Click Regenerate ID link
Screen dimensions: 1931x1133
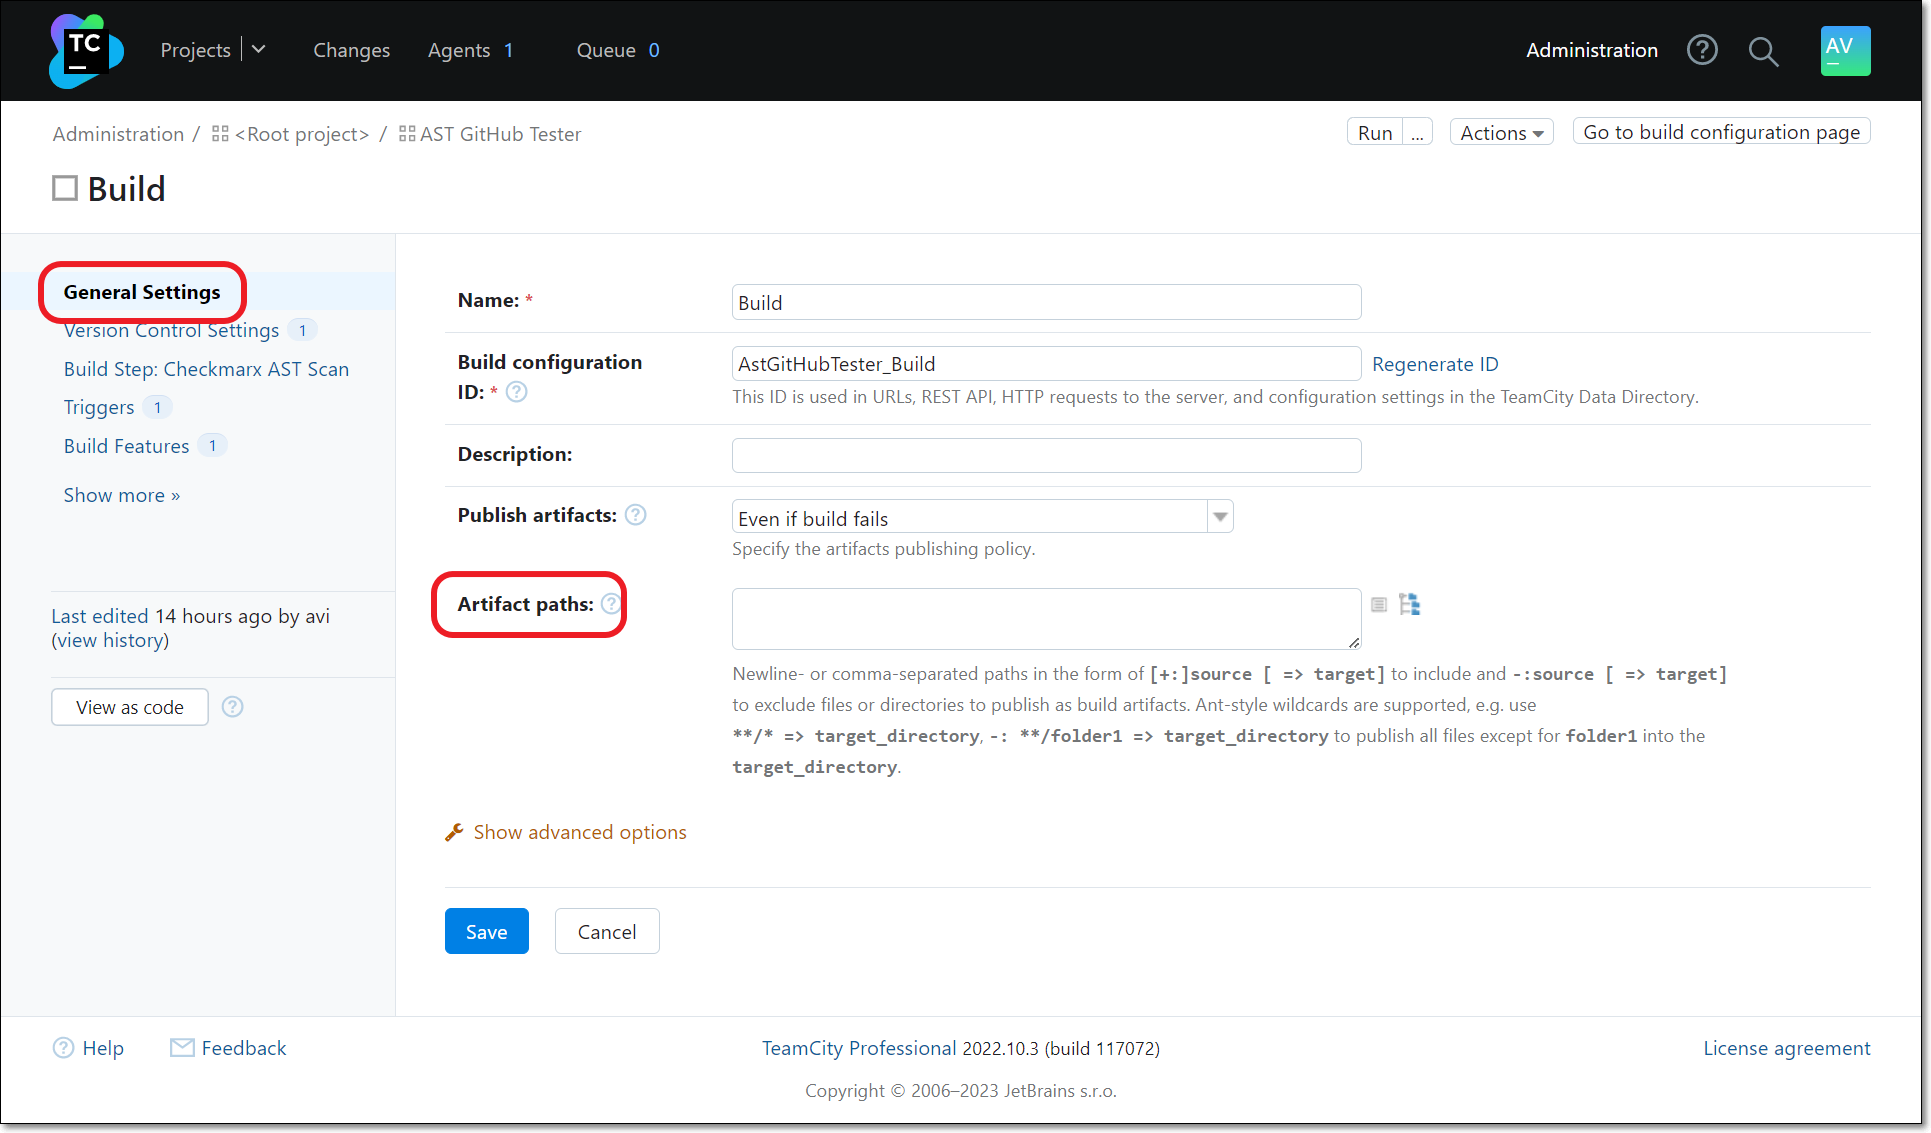click(x=1435, y=364)
